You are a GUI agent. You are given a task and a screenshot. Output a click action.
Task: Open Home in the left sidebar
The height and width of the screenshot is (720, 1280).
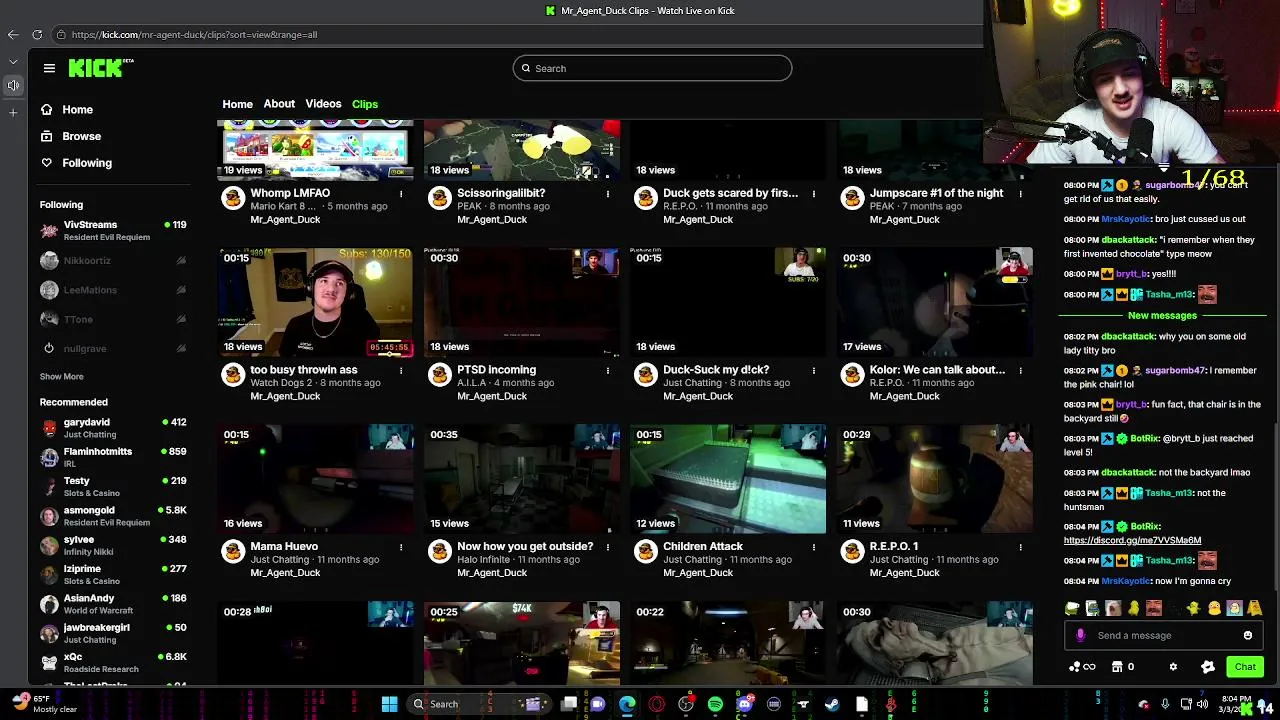click(x=66, y=109)
